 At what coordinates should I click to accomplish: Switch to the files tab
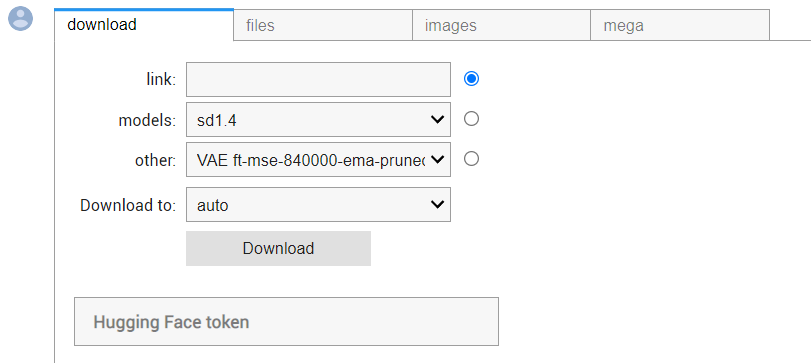[323, 25]
